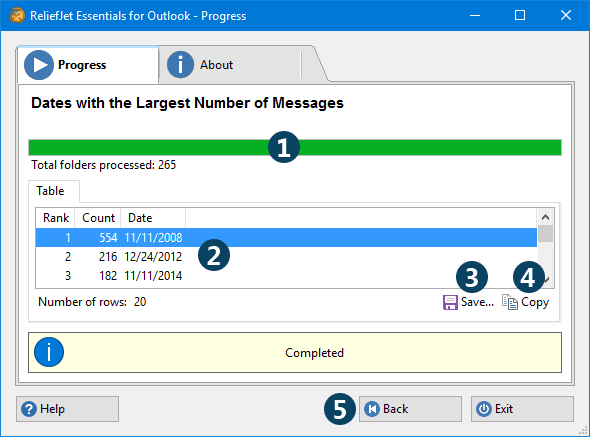This screenshot has width=590, height=437.
Task: Sort by the Count column header
Action: coord(98,218)
